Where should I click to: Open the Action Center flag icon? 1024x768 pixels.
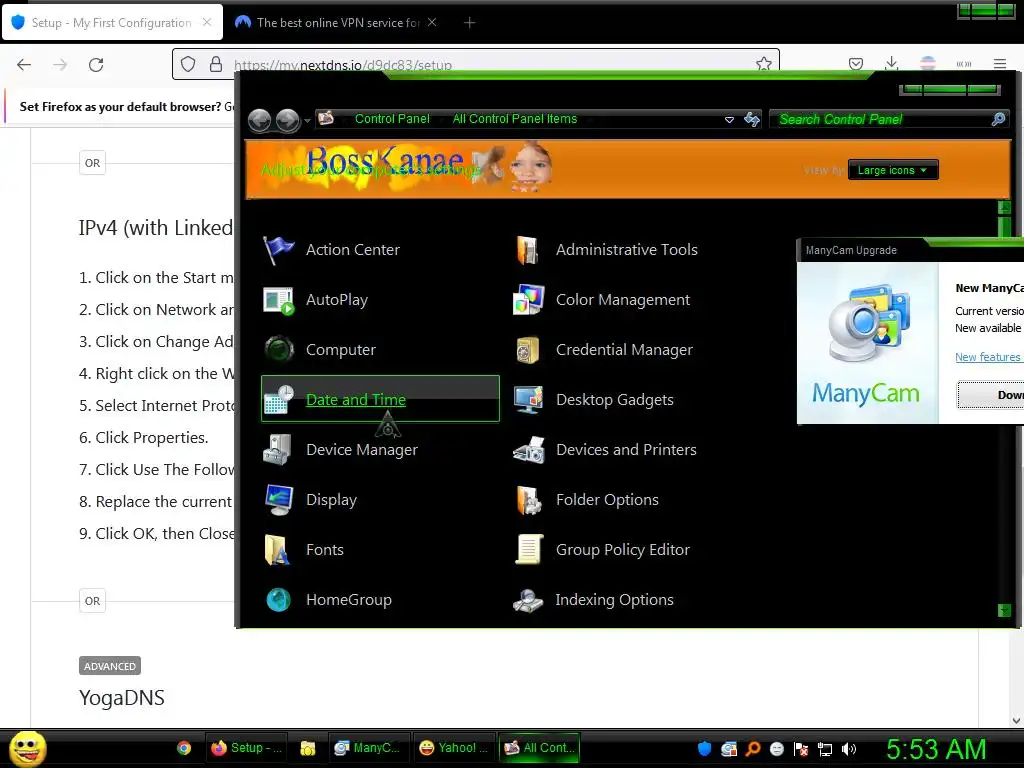(278, 249)
